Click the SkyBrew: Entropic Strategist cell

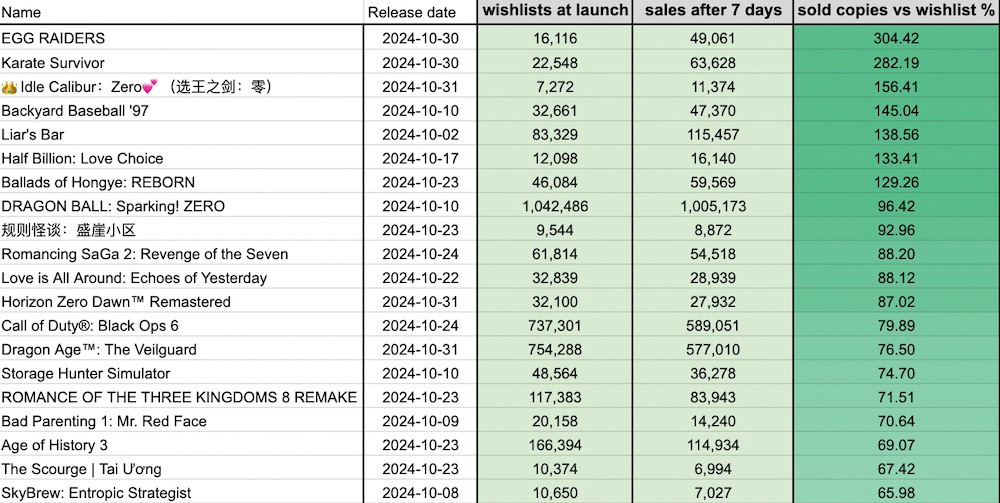point(96,493)
